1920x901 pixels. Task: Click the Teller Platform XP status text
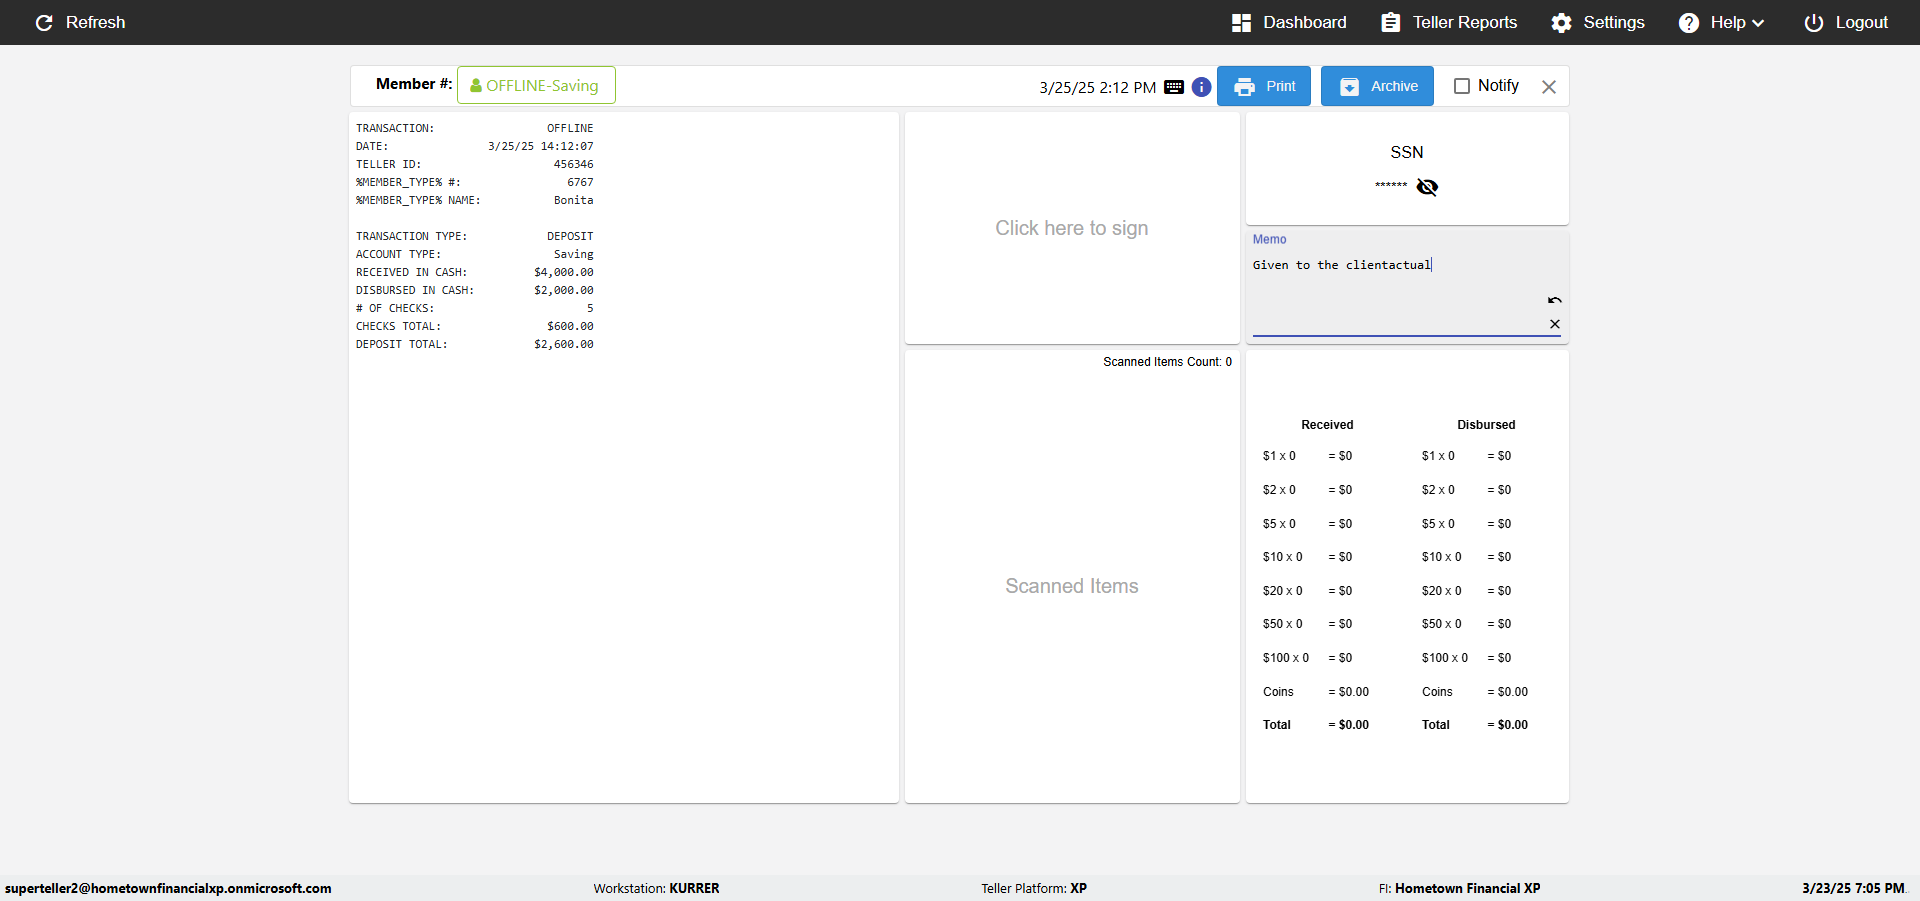click(1034, 888)
